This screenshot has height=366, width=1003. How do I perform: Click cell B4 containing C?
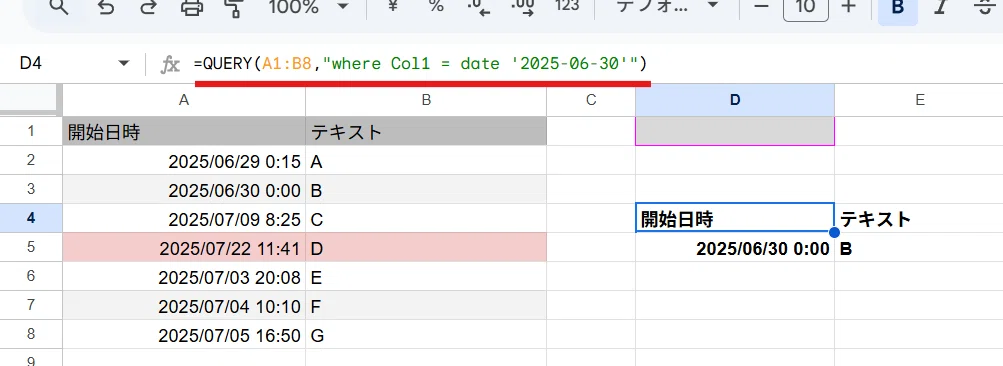[426, 218]
